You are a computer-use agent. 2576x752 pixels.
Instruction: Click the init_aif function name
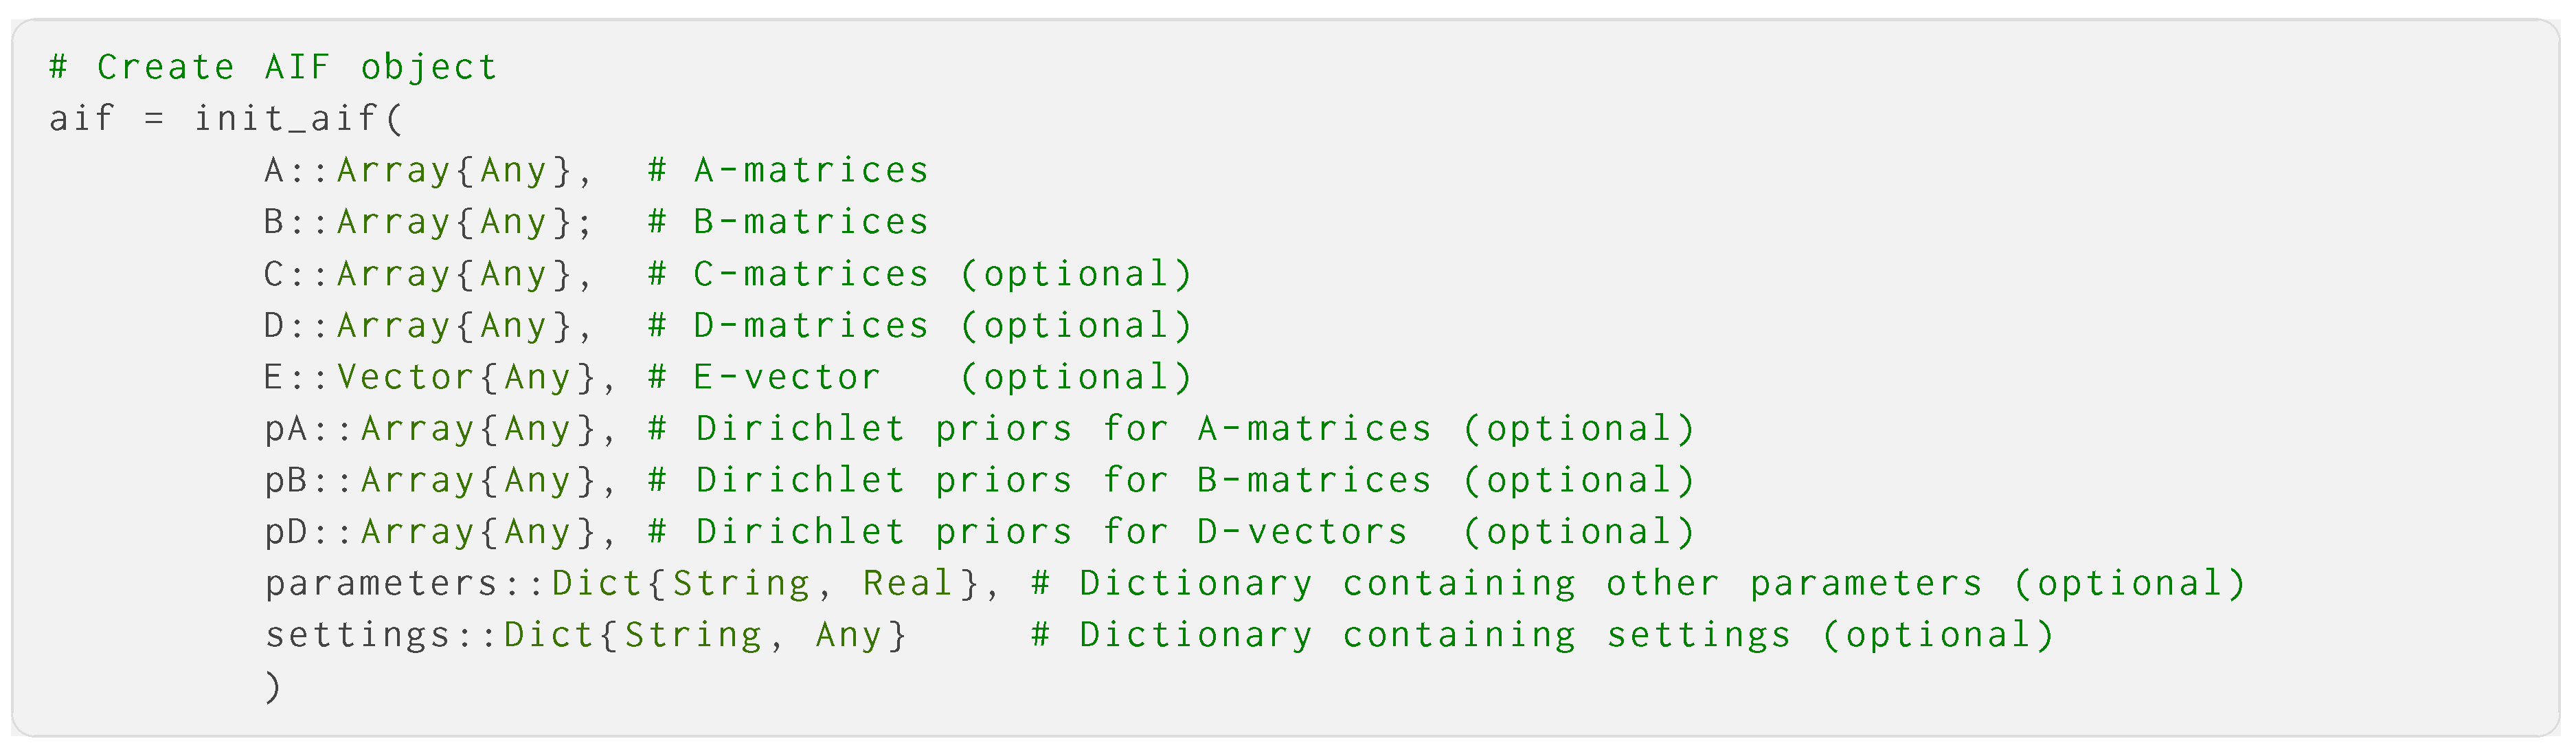coord(285,119)
